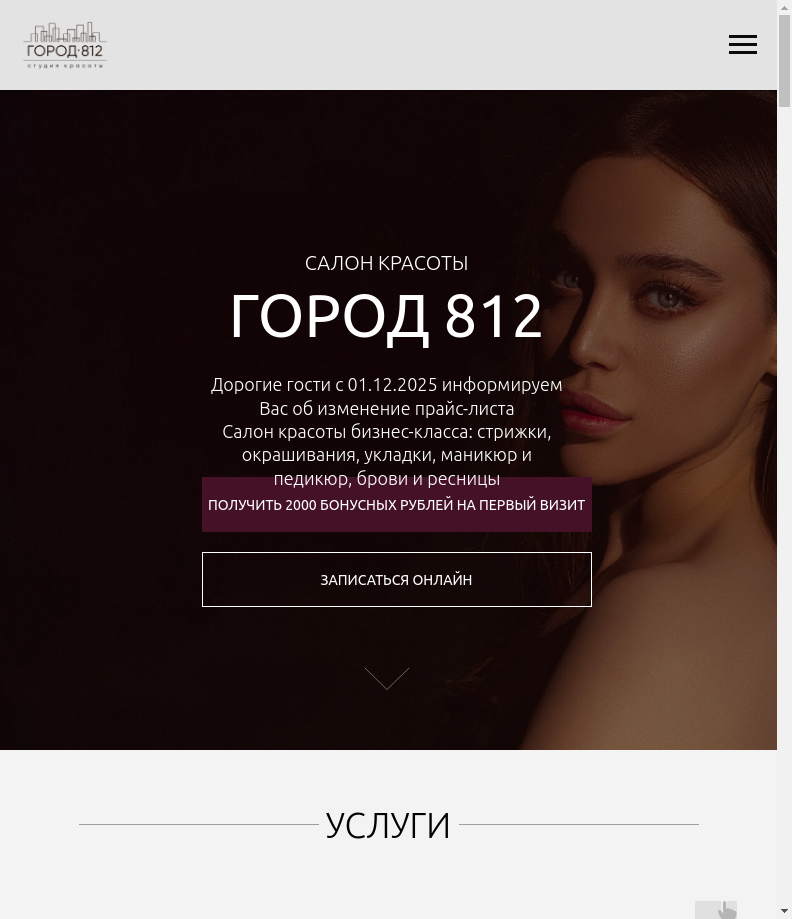Click the page scrollbar thumb

[784, 61]
